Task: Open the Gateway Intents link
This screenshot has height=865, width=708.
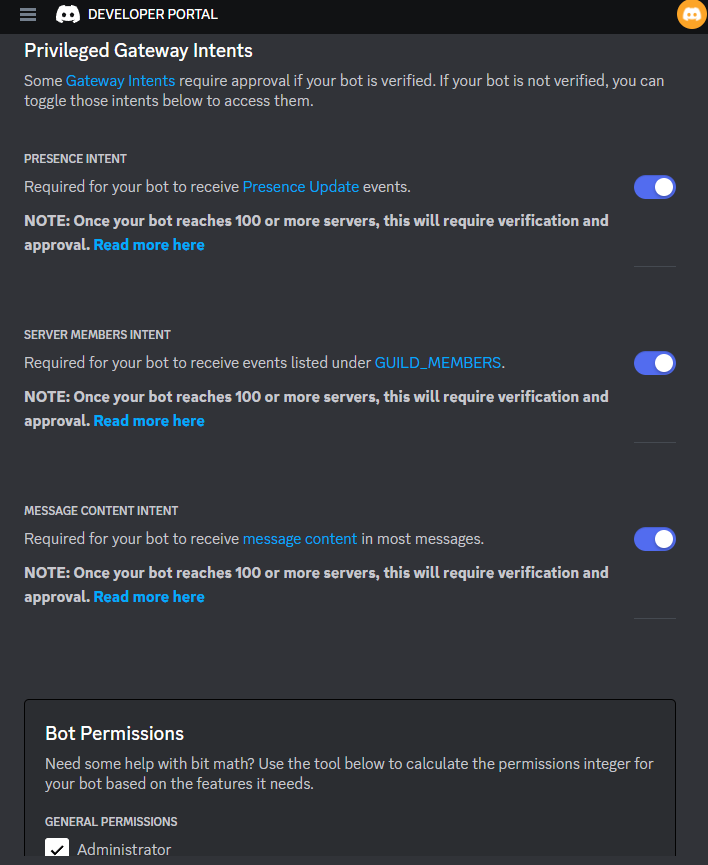Action: pyautogui.click(x=120, y=80)
